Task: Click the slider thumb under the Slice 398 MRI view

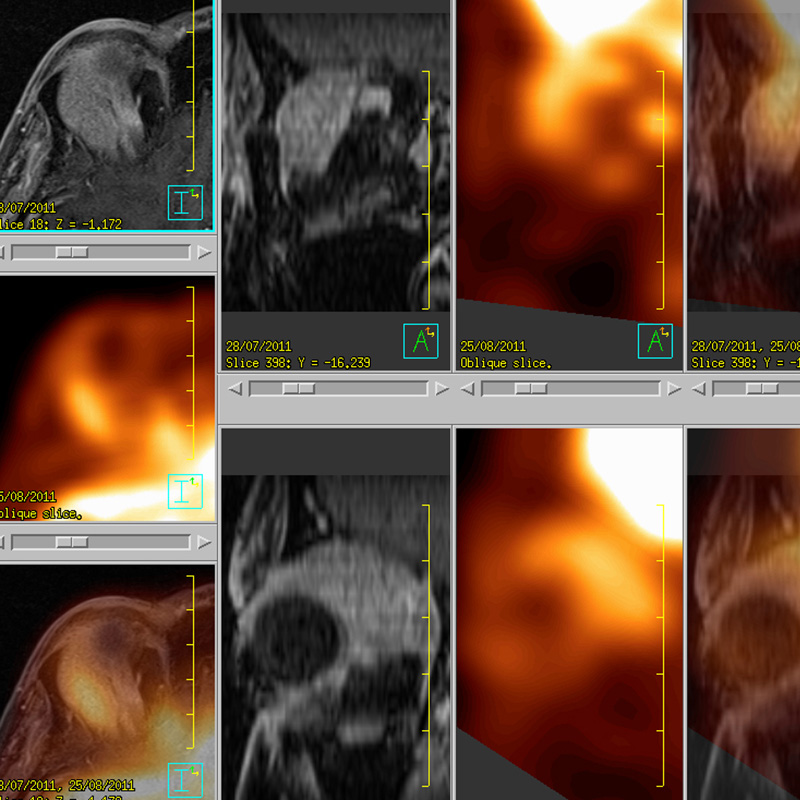Action: (x=299, y=389)
